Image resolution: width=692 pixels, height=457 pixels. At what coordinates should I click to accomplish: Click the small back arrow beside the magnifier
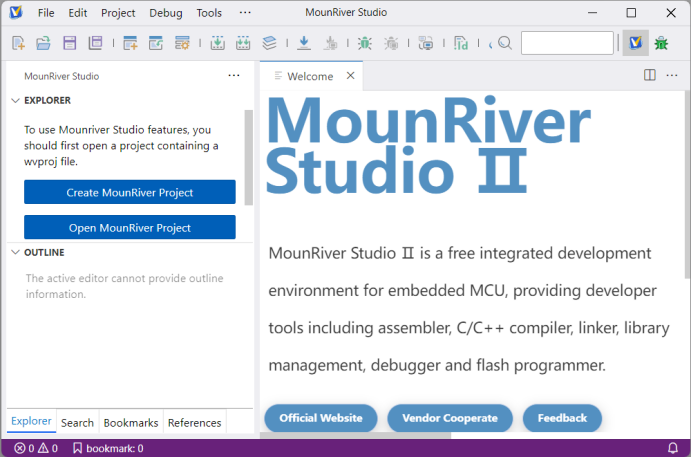490,45
